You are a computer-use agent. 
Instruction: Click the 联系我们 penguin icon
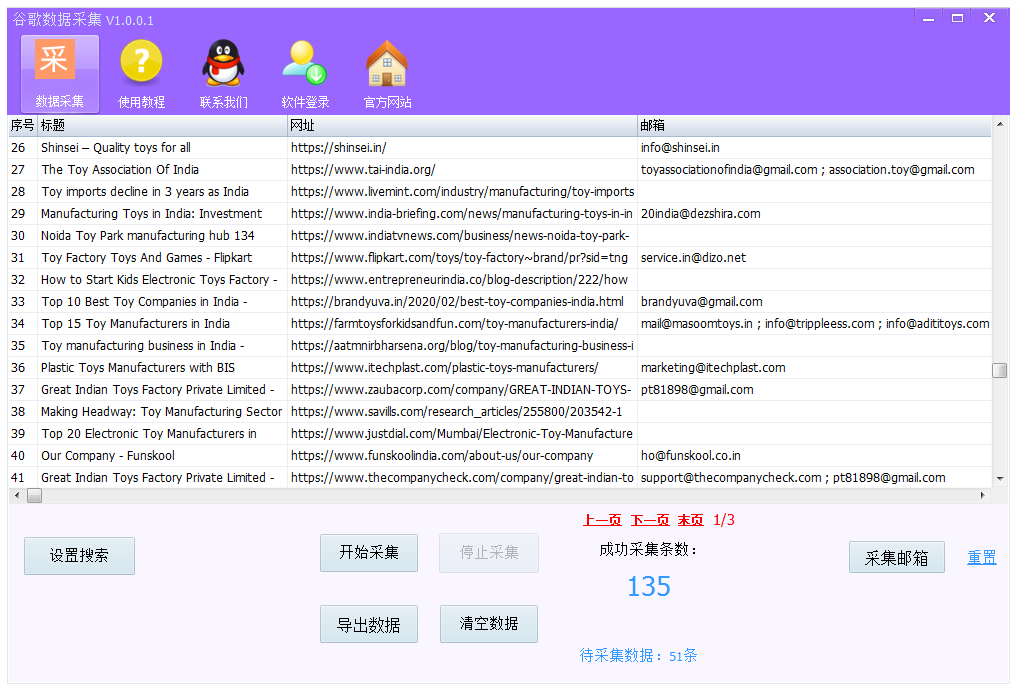[x=223, y=63]
